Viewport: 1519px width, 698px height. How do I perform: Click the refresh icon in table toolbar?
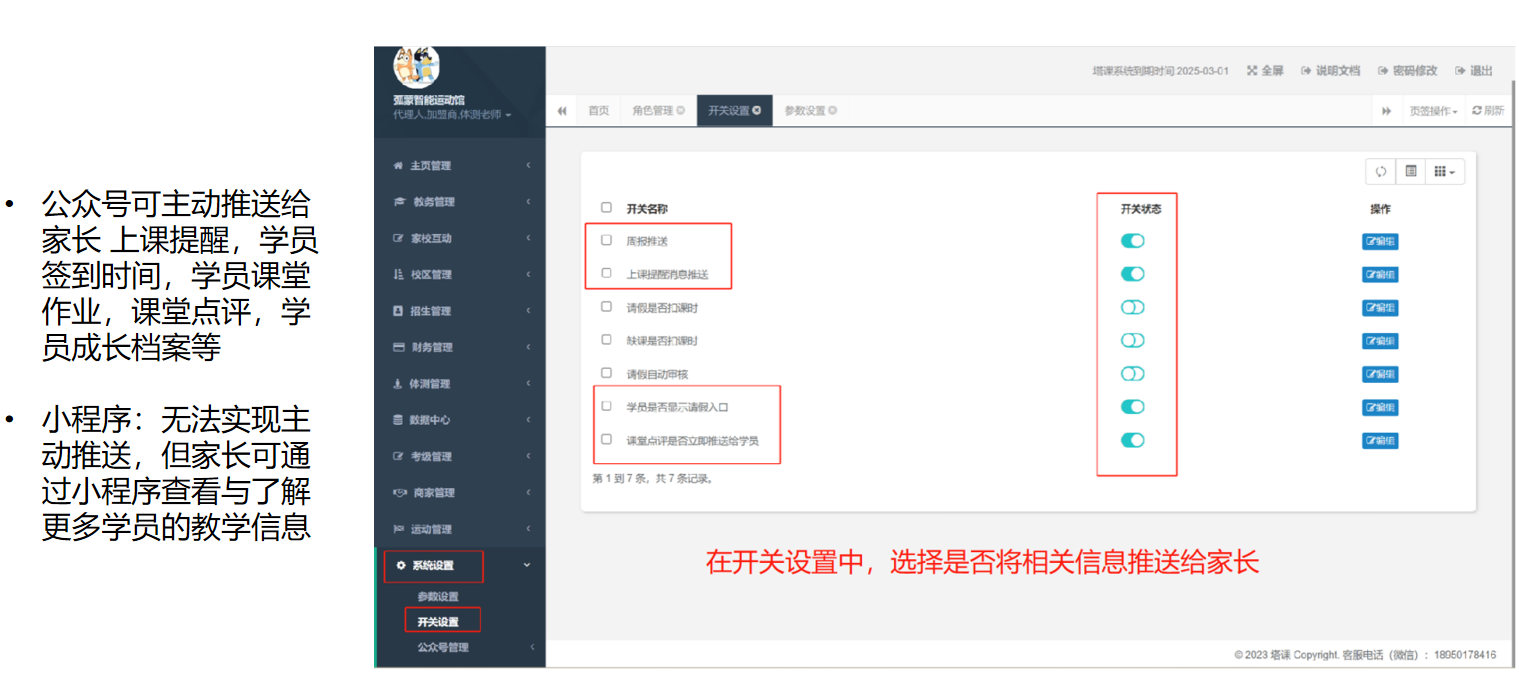1380,172
